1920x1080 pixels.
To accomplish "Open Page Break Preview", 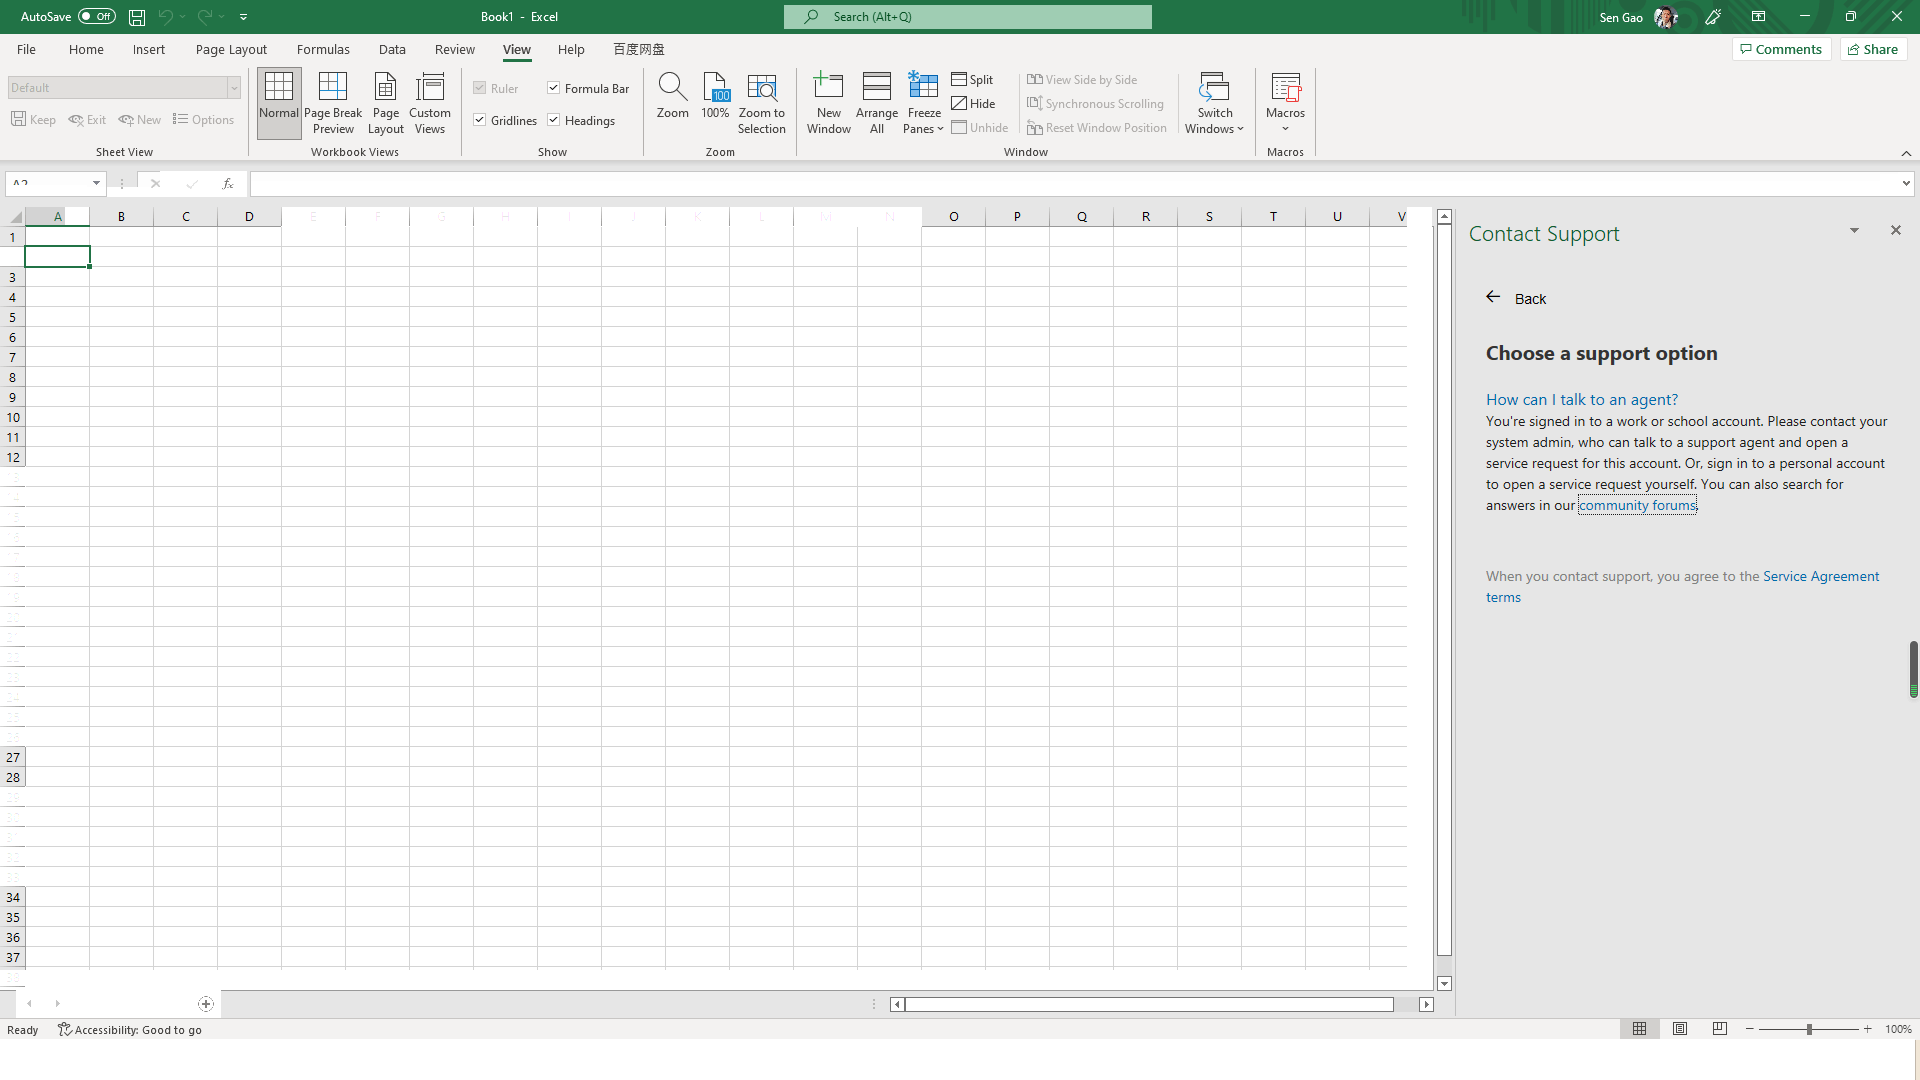I will pyautogui.click(x=333, y=103).
